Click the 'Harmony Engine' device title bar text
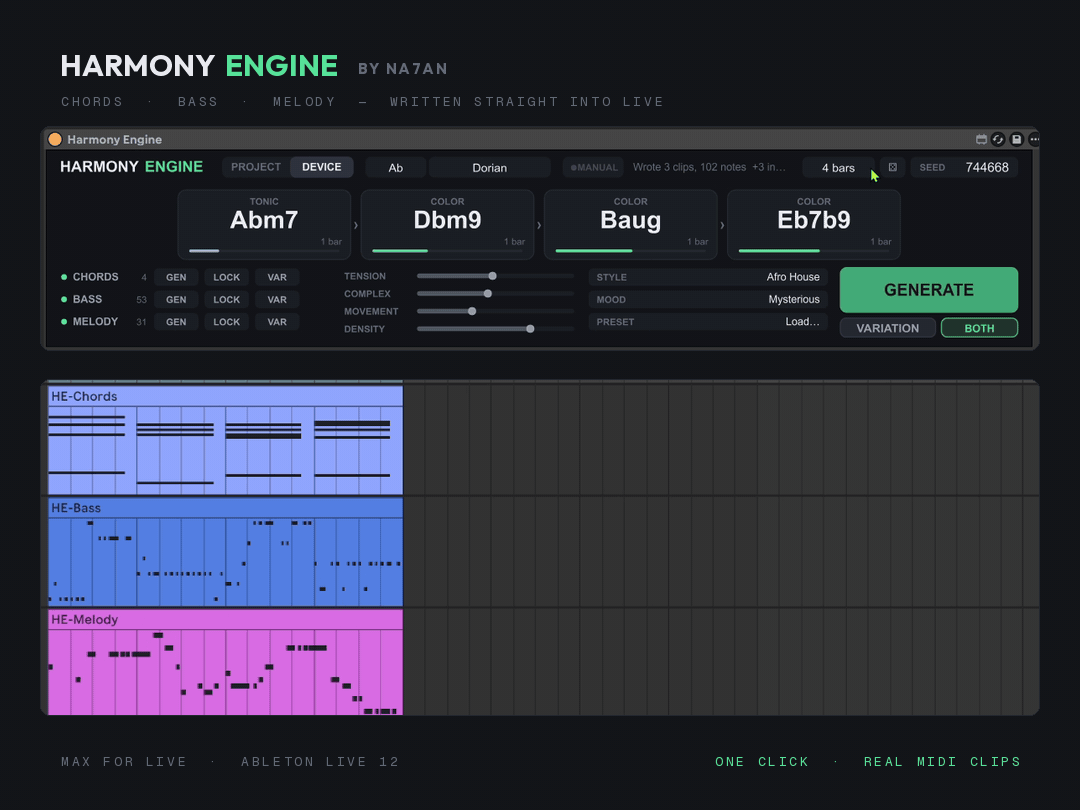 114,140
